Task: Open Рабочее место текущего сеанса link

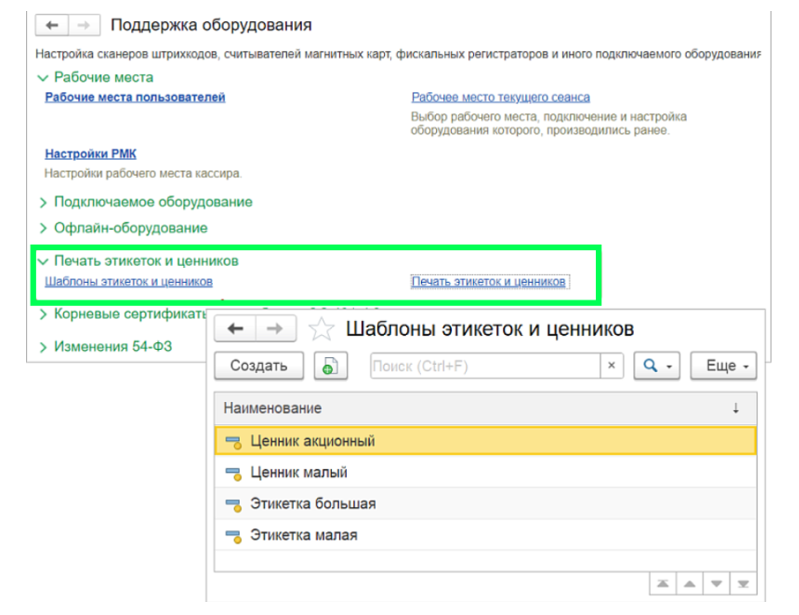Action: click(x=500, y=97)
